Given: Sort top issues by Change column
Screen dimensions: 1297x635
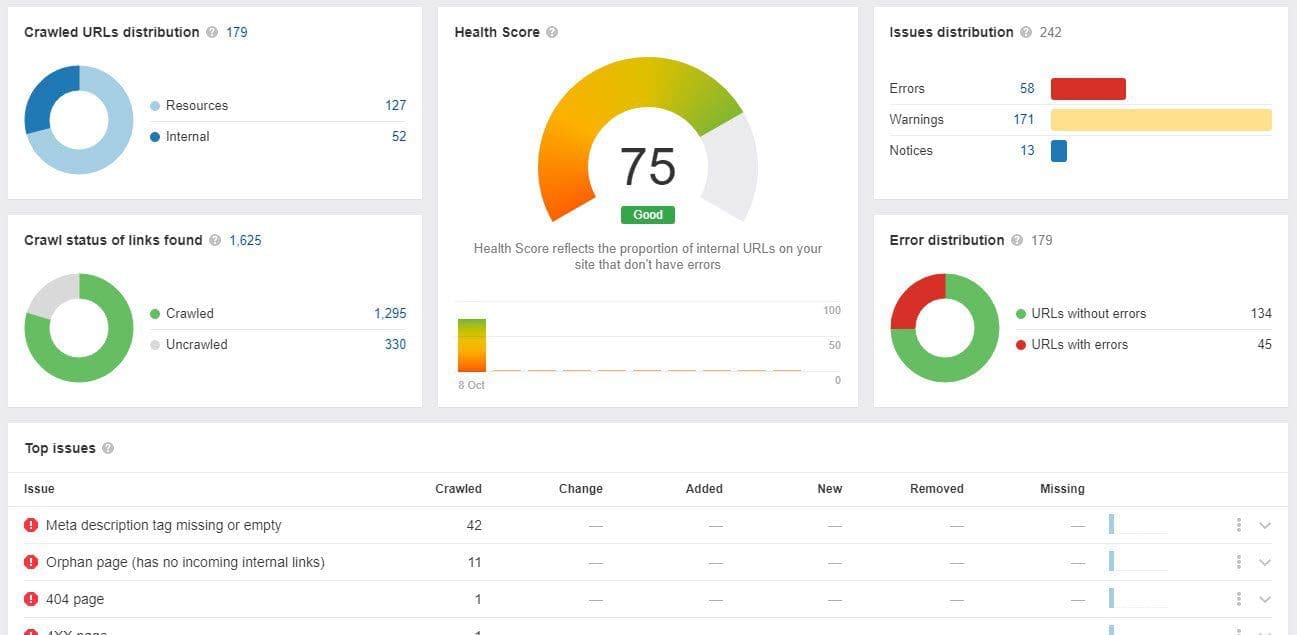Looking at the screenshot, I should [x=581, y=489].
